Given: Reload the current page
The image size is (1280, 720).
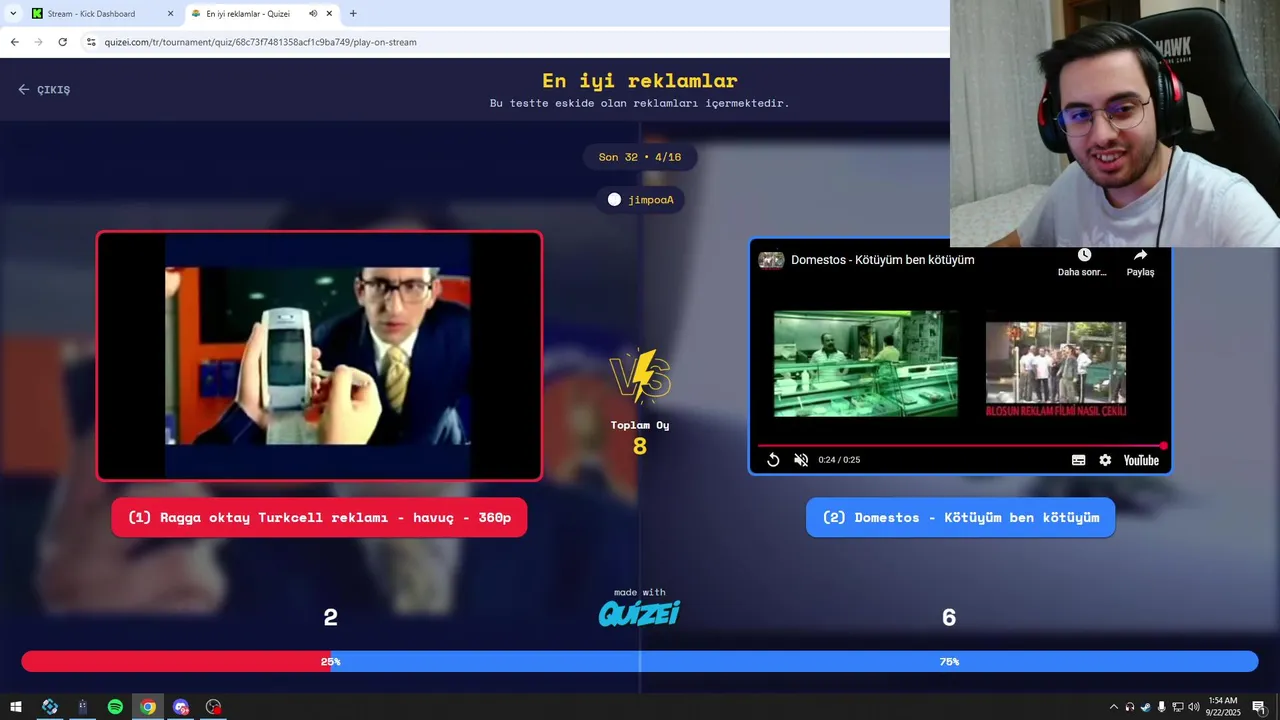Looking at the screenshot, I should click(62, 42).
